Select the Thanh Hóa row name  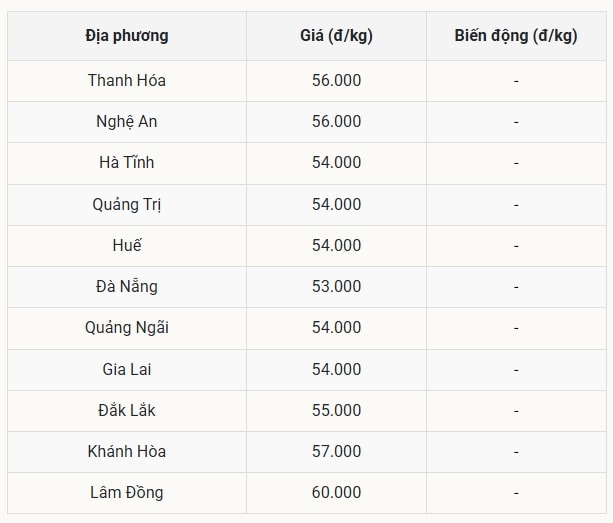tap(127, 80)
